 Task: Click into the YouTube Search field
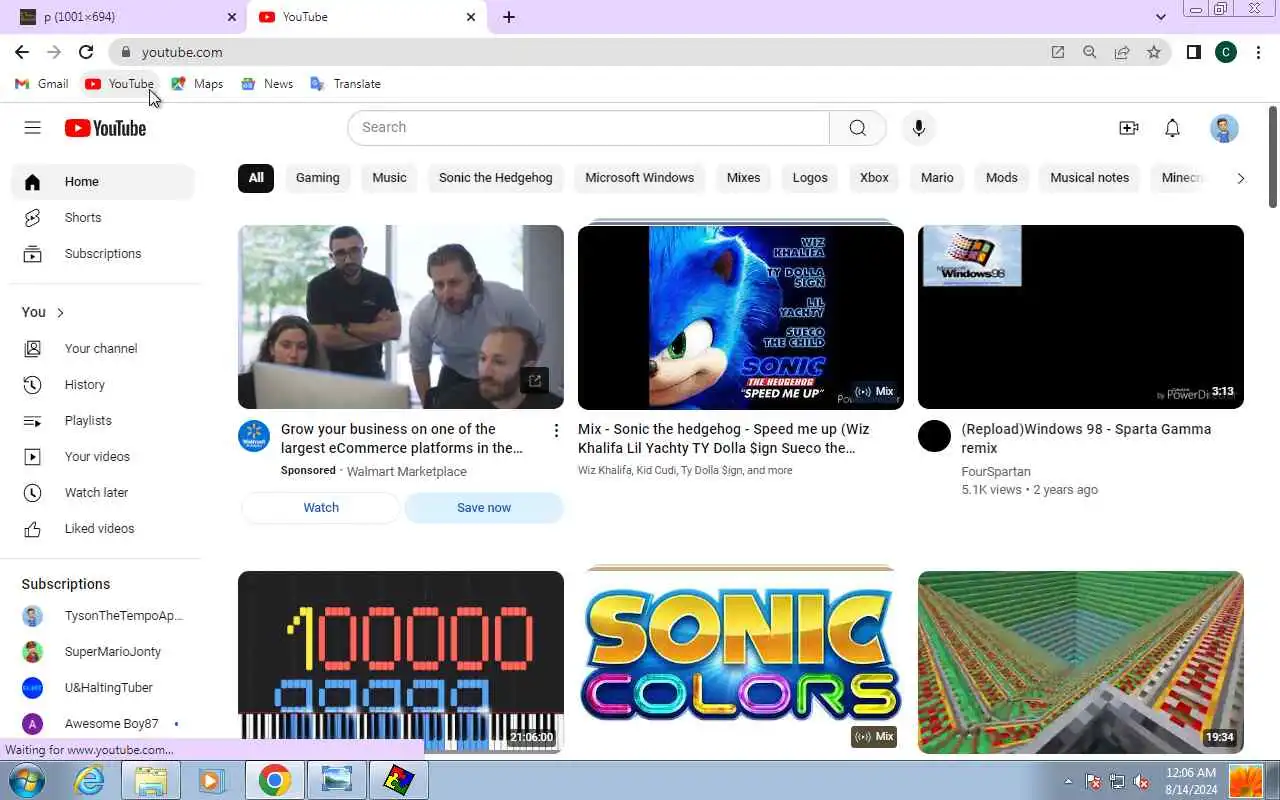(x=589, y=128)
